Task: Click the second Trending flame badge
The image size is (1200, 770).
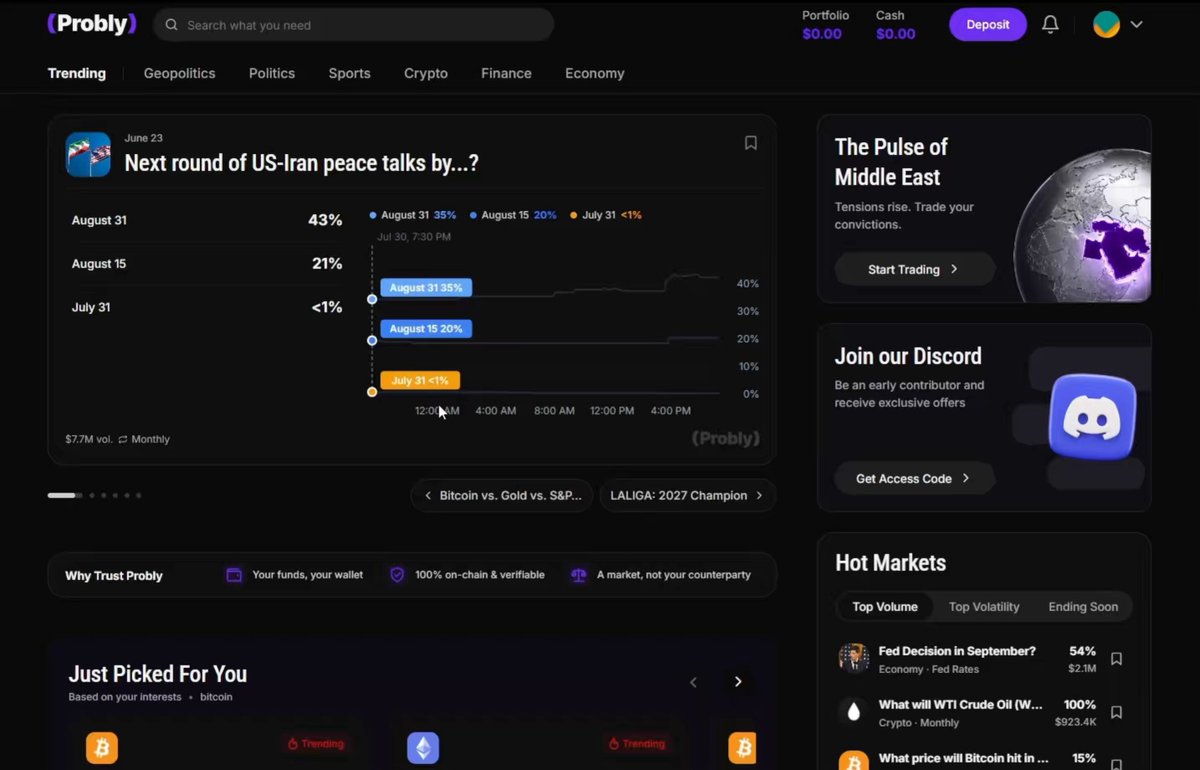Action: (637, 744)
